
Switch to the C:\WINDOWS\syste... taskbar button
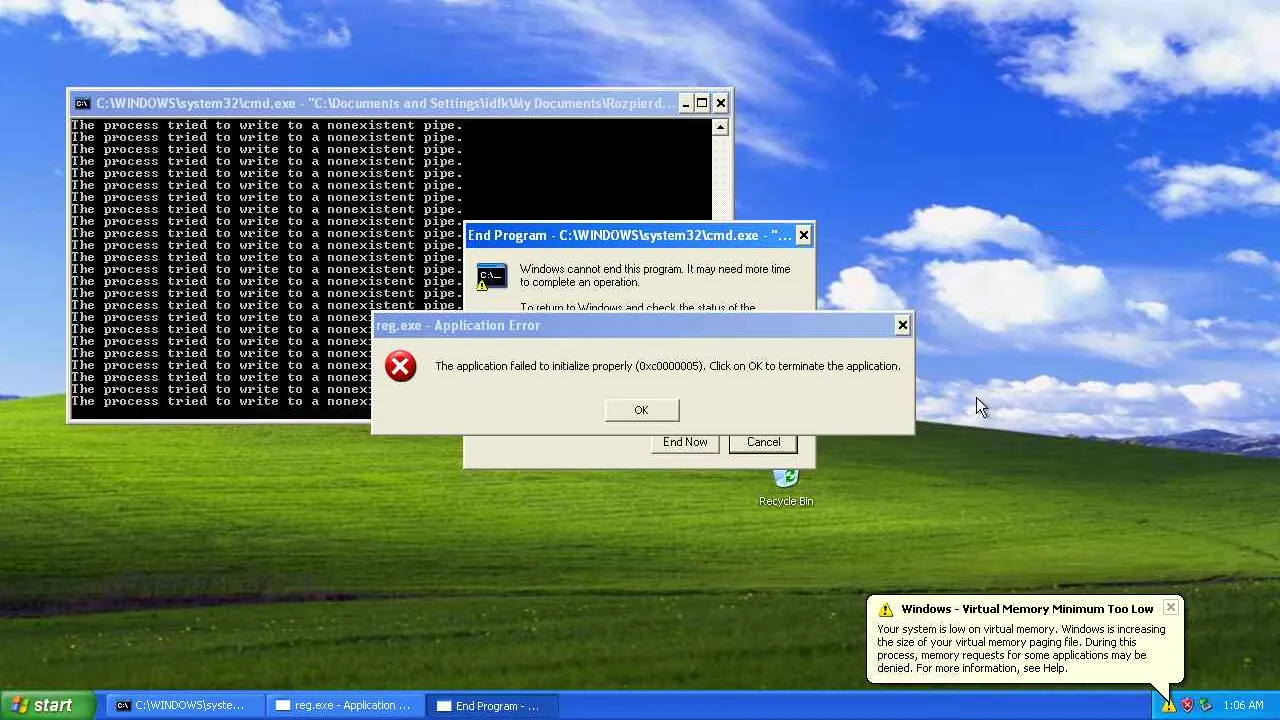click(185, 705)
